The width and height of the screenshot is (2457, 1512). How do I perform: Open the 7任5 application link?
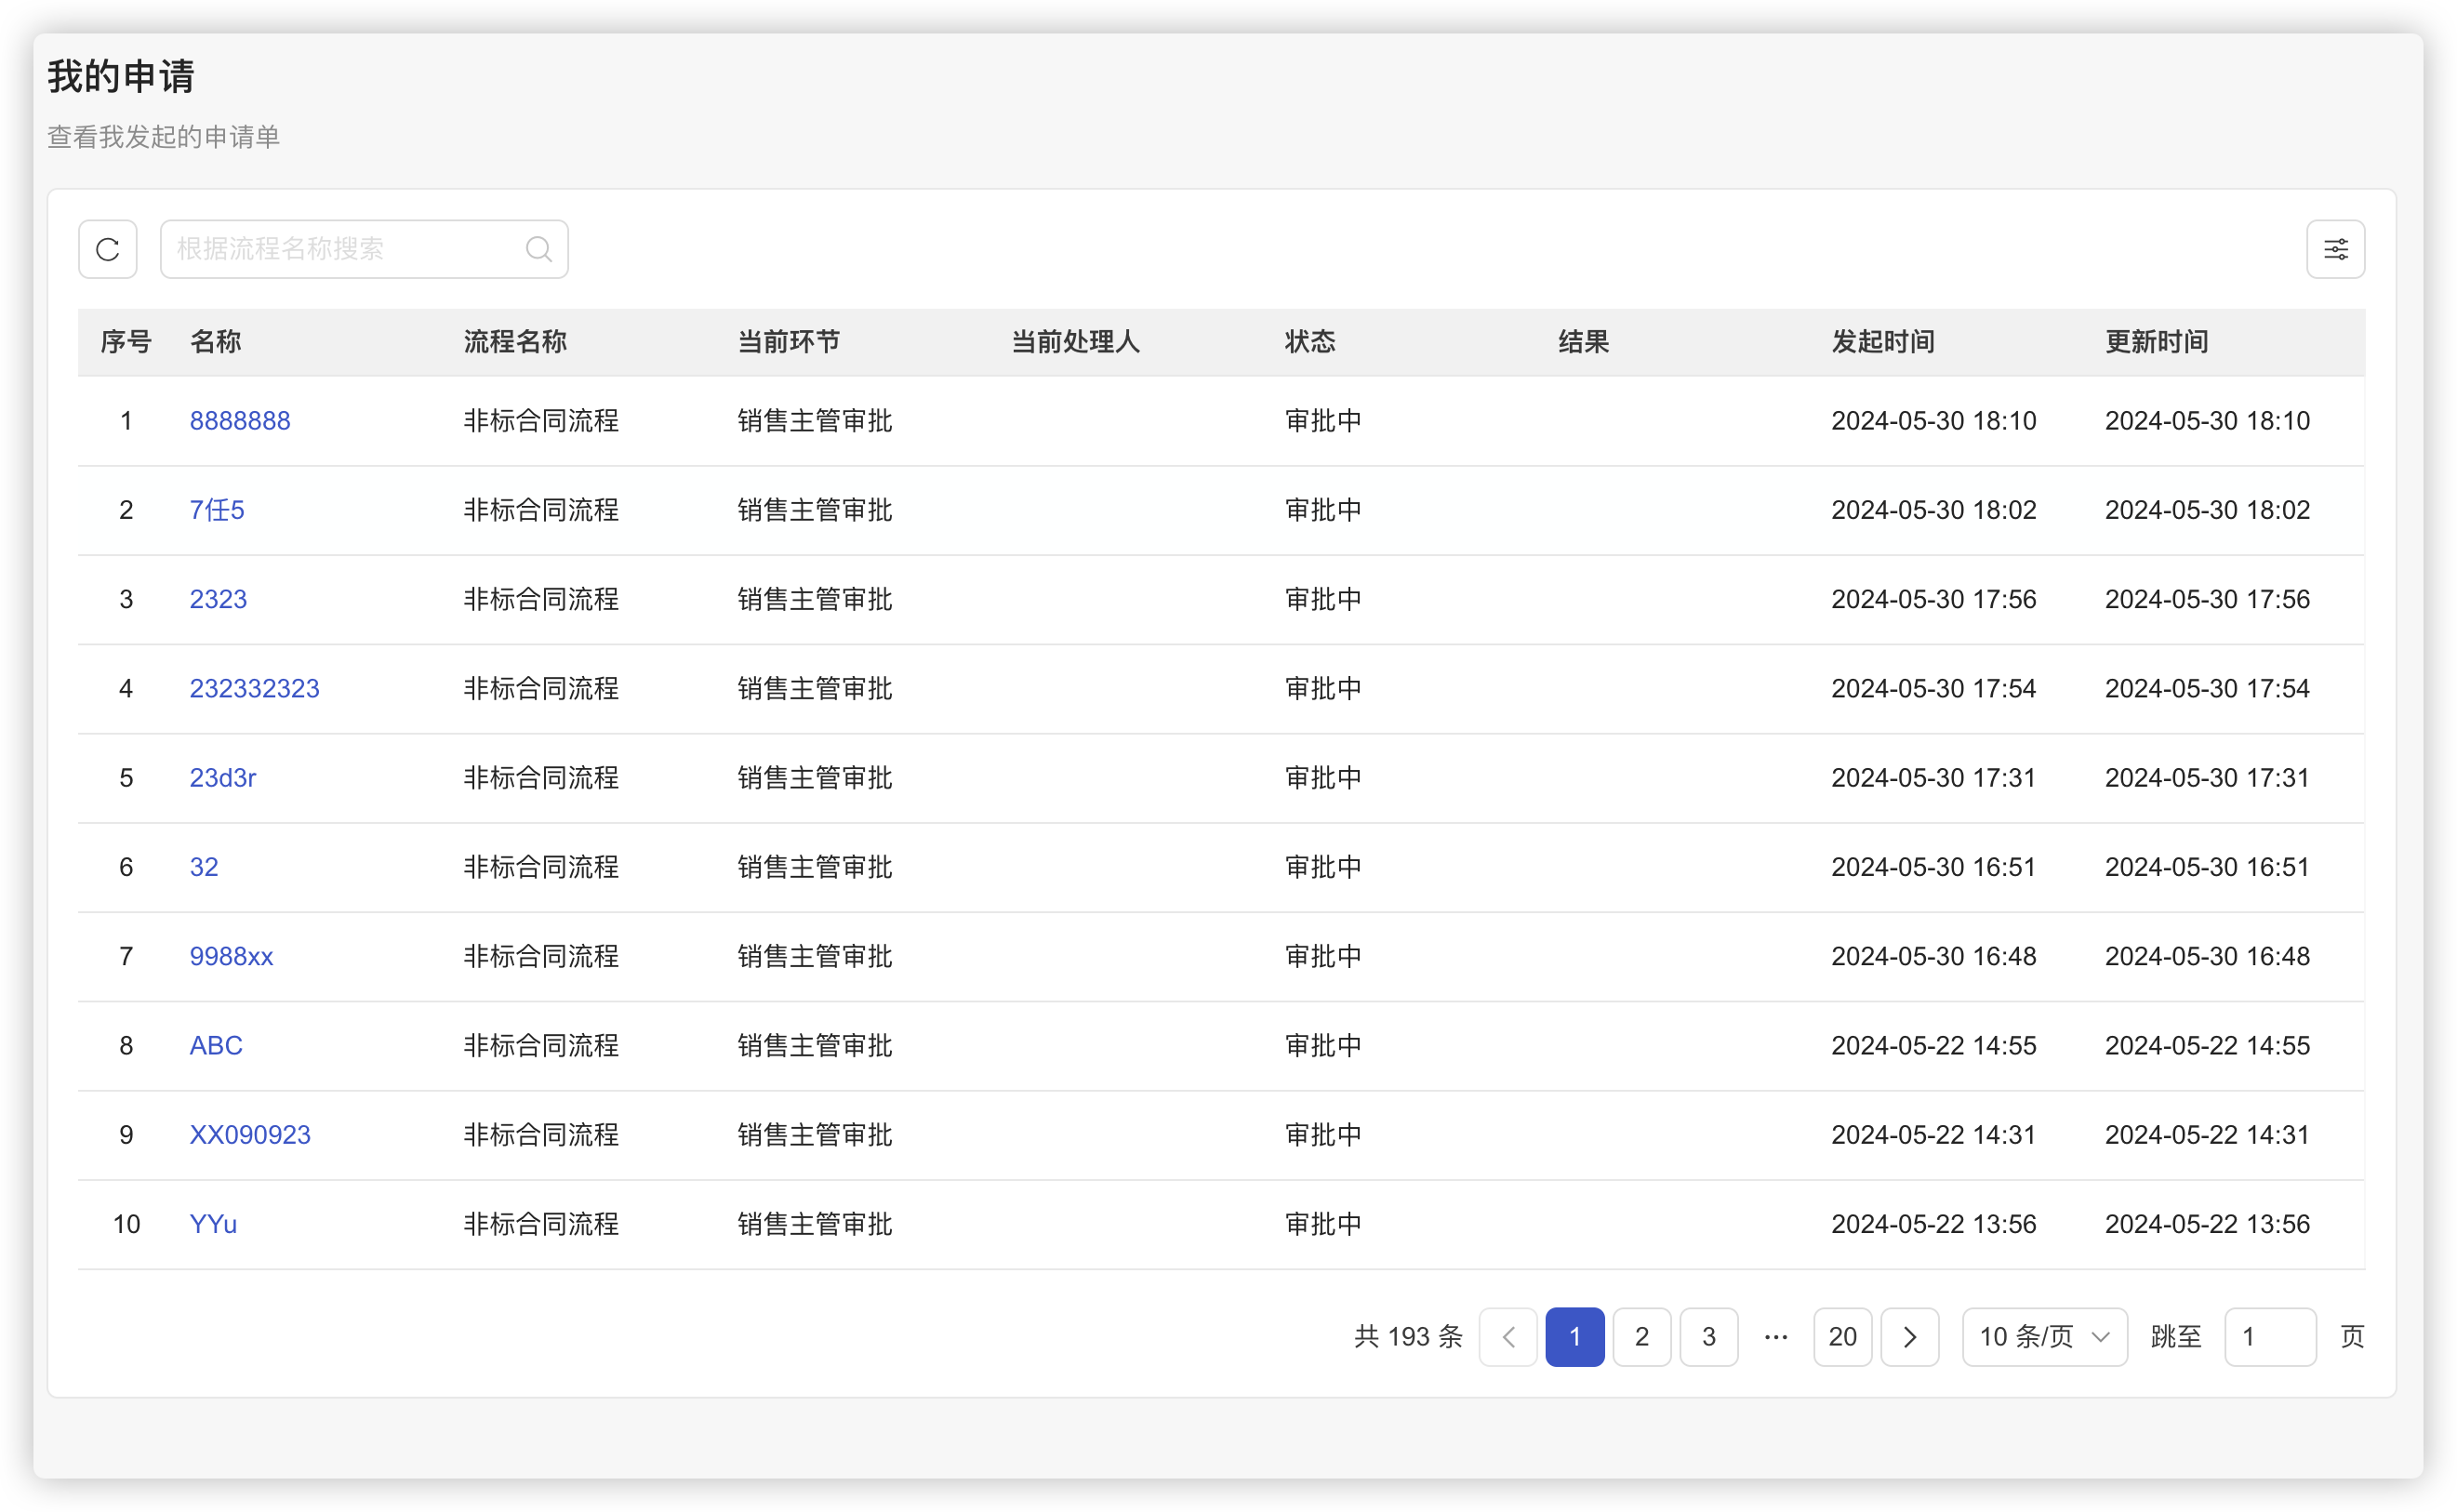tap(217, 510)
